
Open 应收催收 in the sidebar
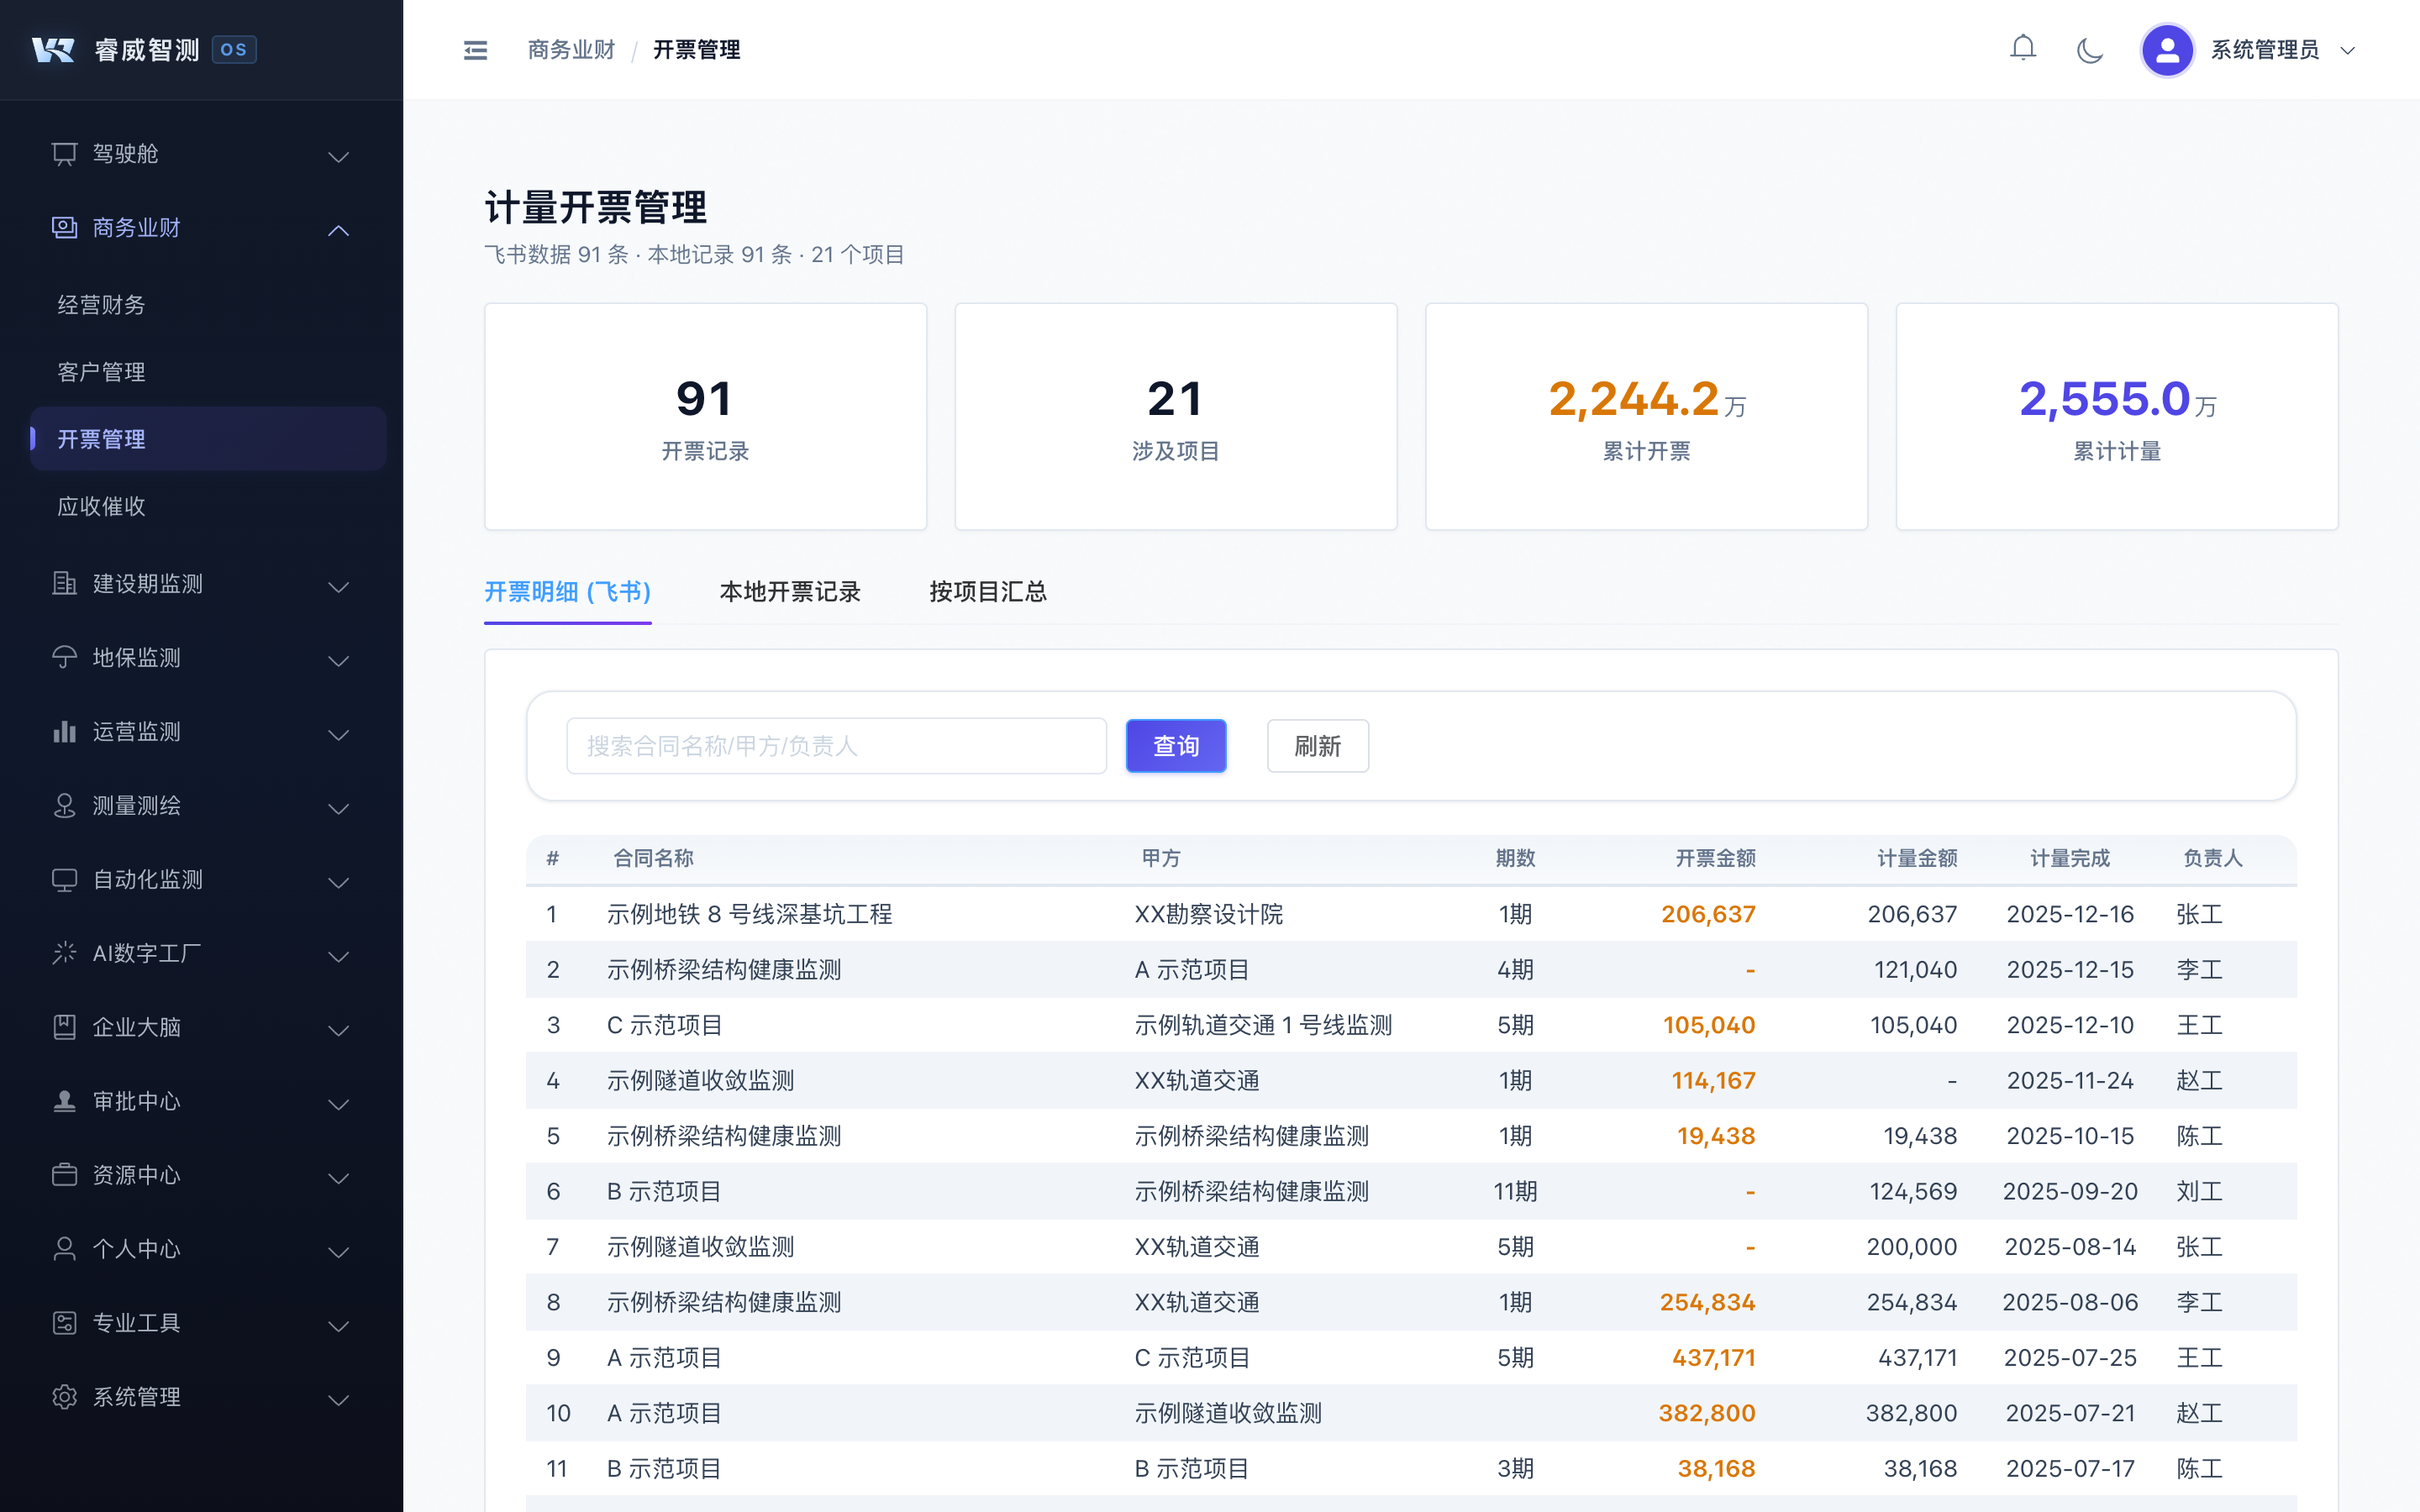[102, 507]
